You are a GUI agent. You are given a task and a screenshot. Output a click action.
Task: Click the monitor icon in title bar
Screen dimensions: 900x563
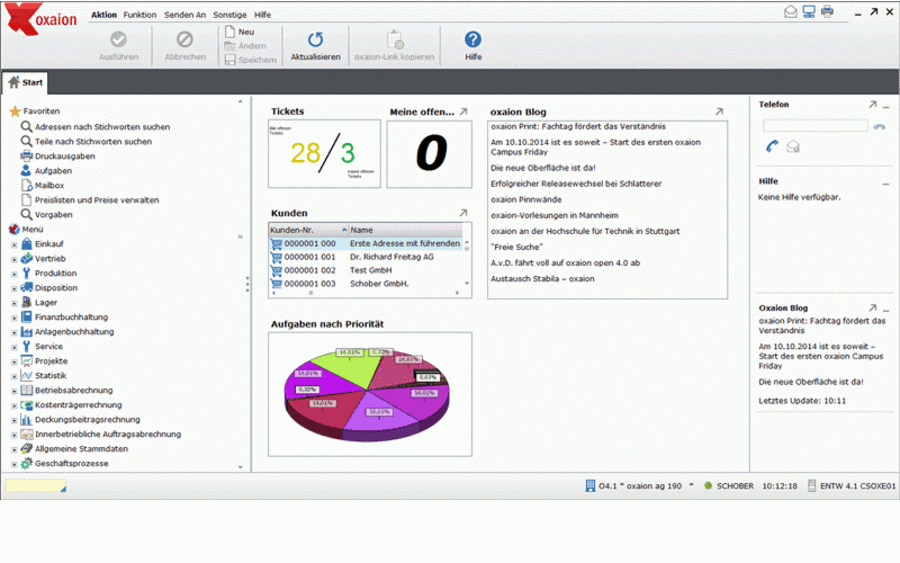(x=809, y=11)
